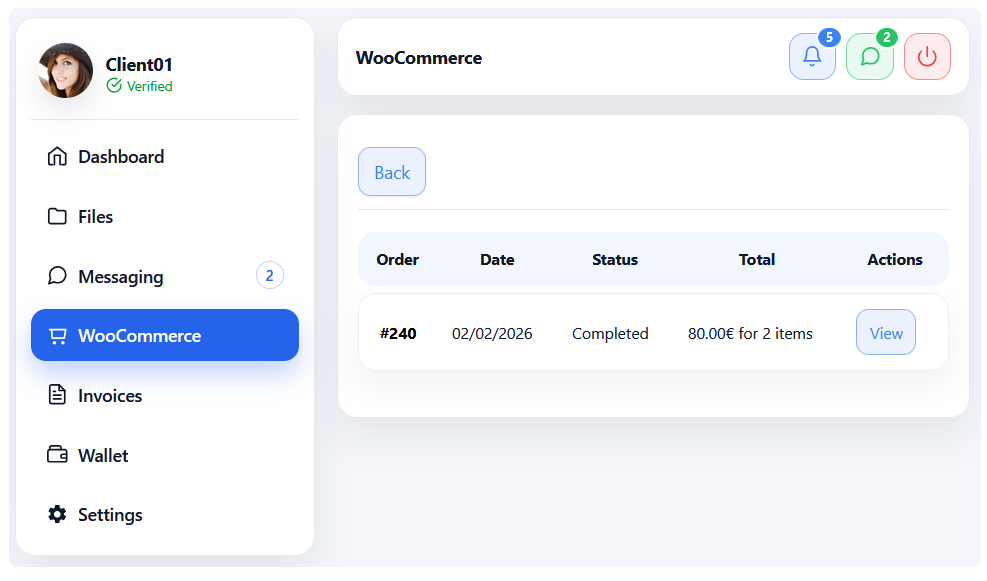The image size is (987, 581).
Task: Open the Dashboard menu item
Action: (121, 157)
